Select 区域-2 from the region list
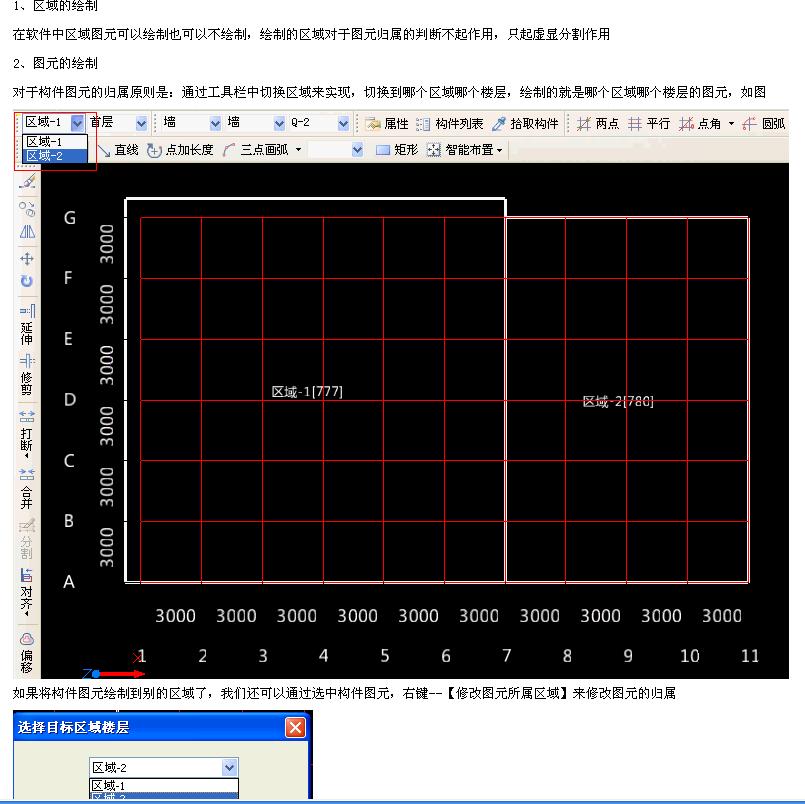The image size is (805, 804). point(57,157)
